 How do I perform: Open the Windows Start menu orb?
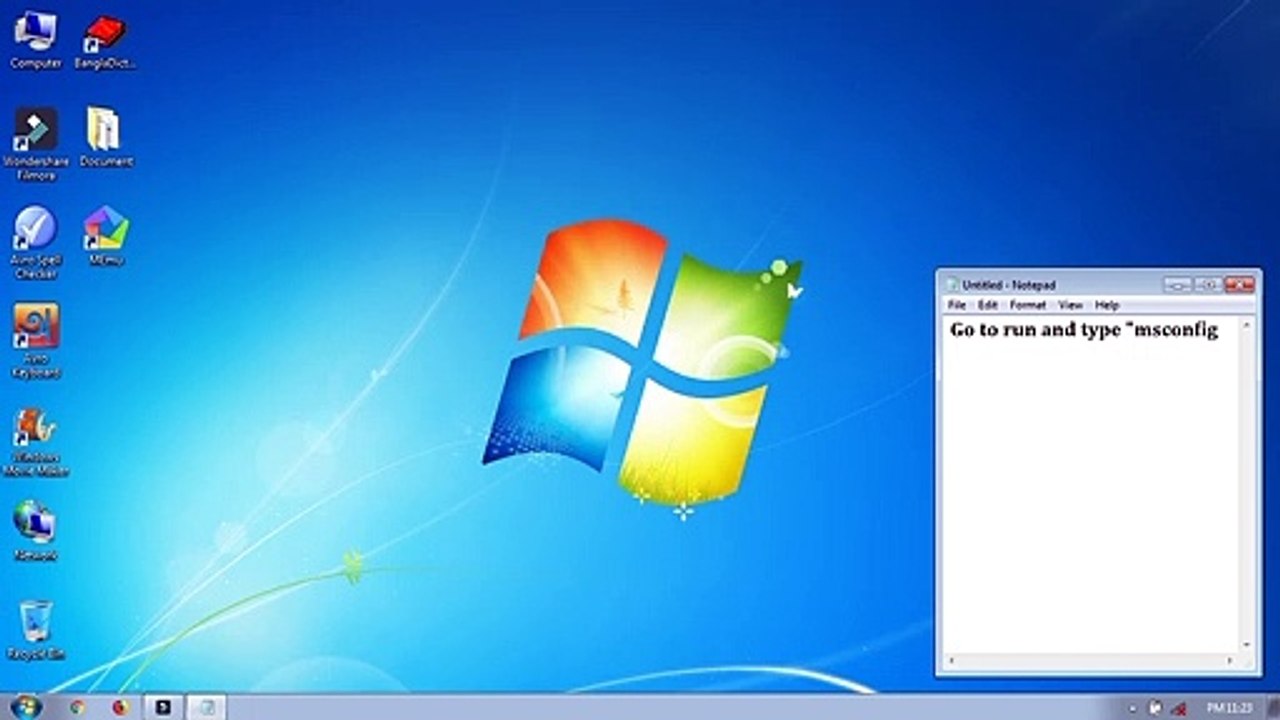(24, 707)
